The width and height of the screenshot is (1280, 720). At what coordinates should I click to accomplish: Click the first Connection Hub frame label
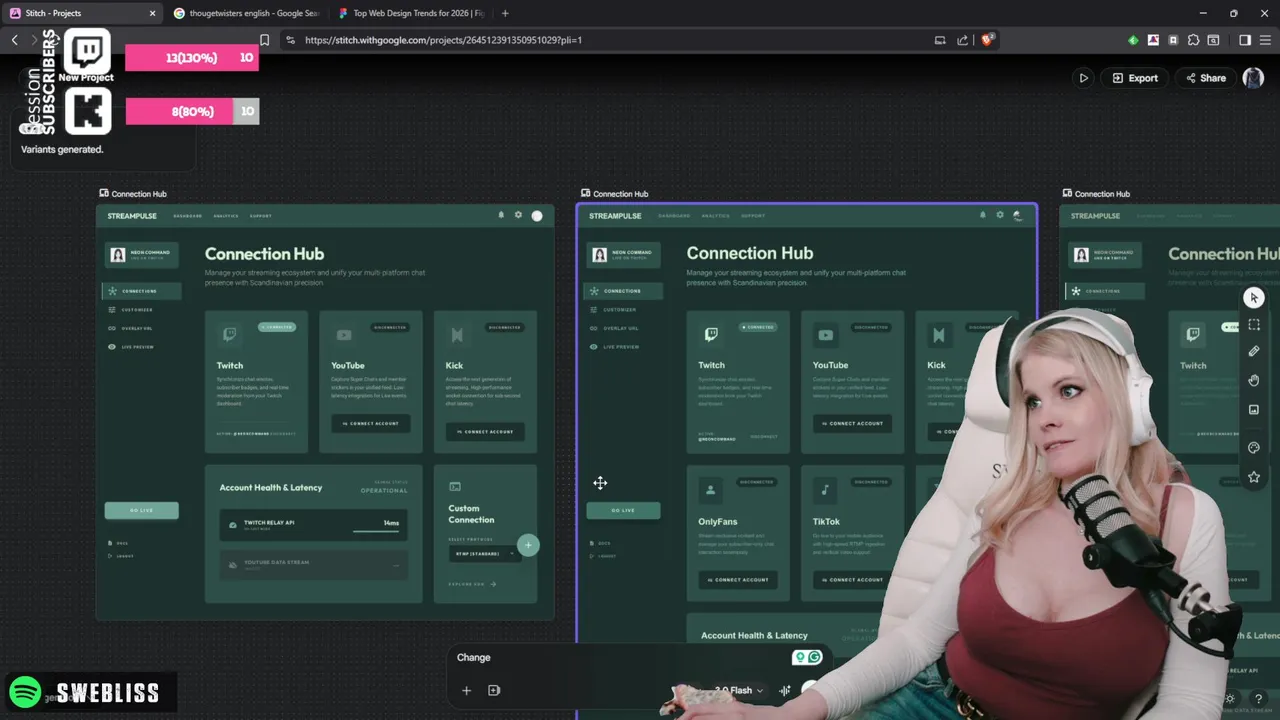(132, 194)
